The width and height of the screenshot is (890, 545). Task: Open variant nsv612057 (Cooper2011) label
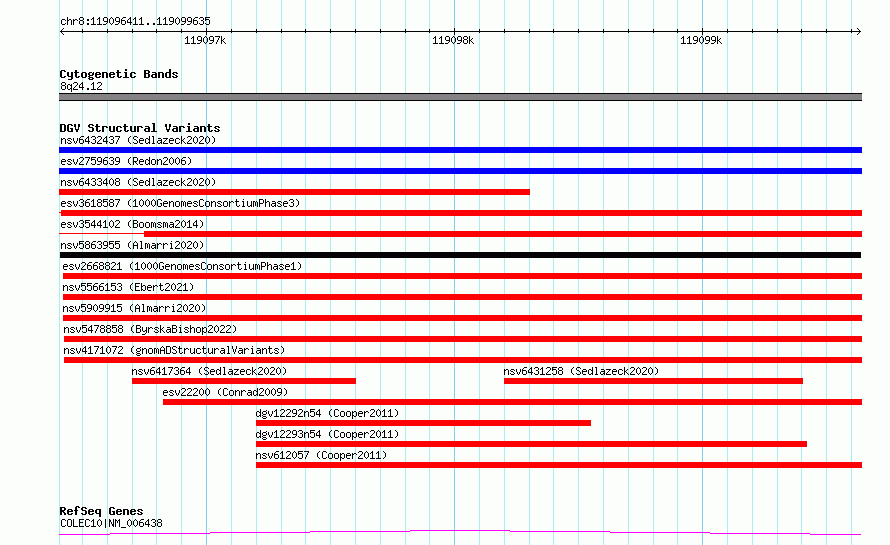coord(321,455)
